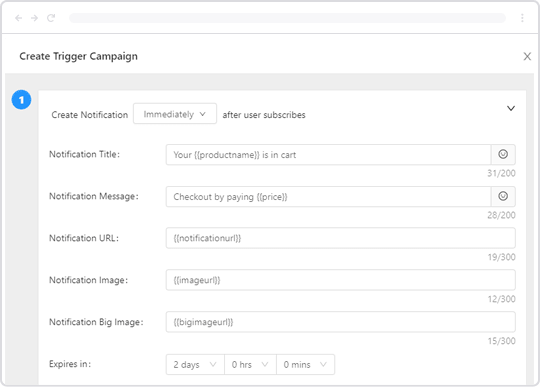Click the Notification Image input field
Screen dimensions: 540x387
click(341, 280)
